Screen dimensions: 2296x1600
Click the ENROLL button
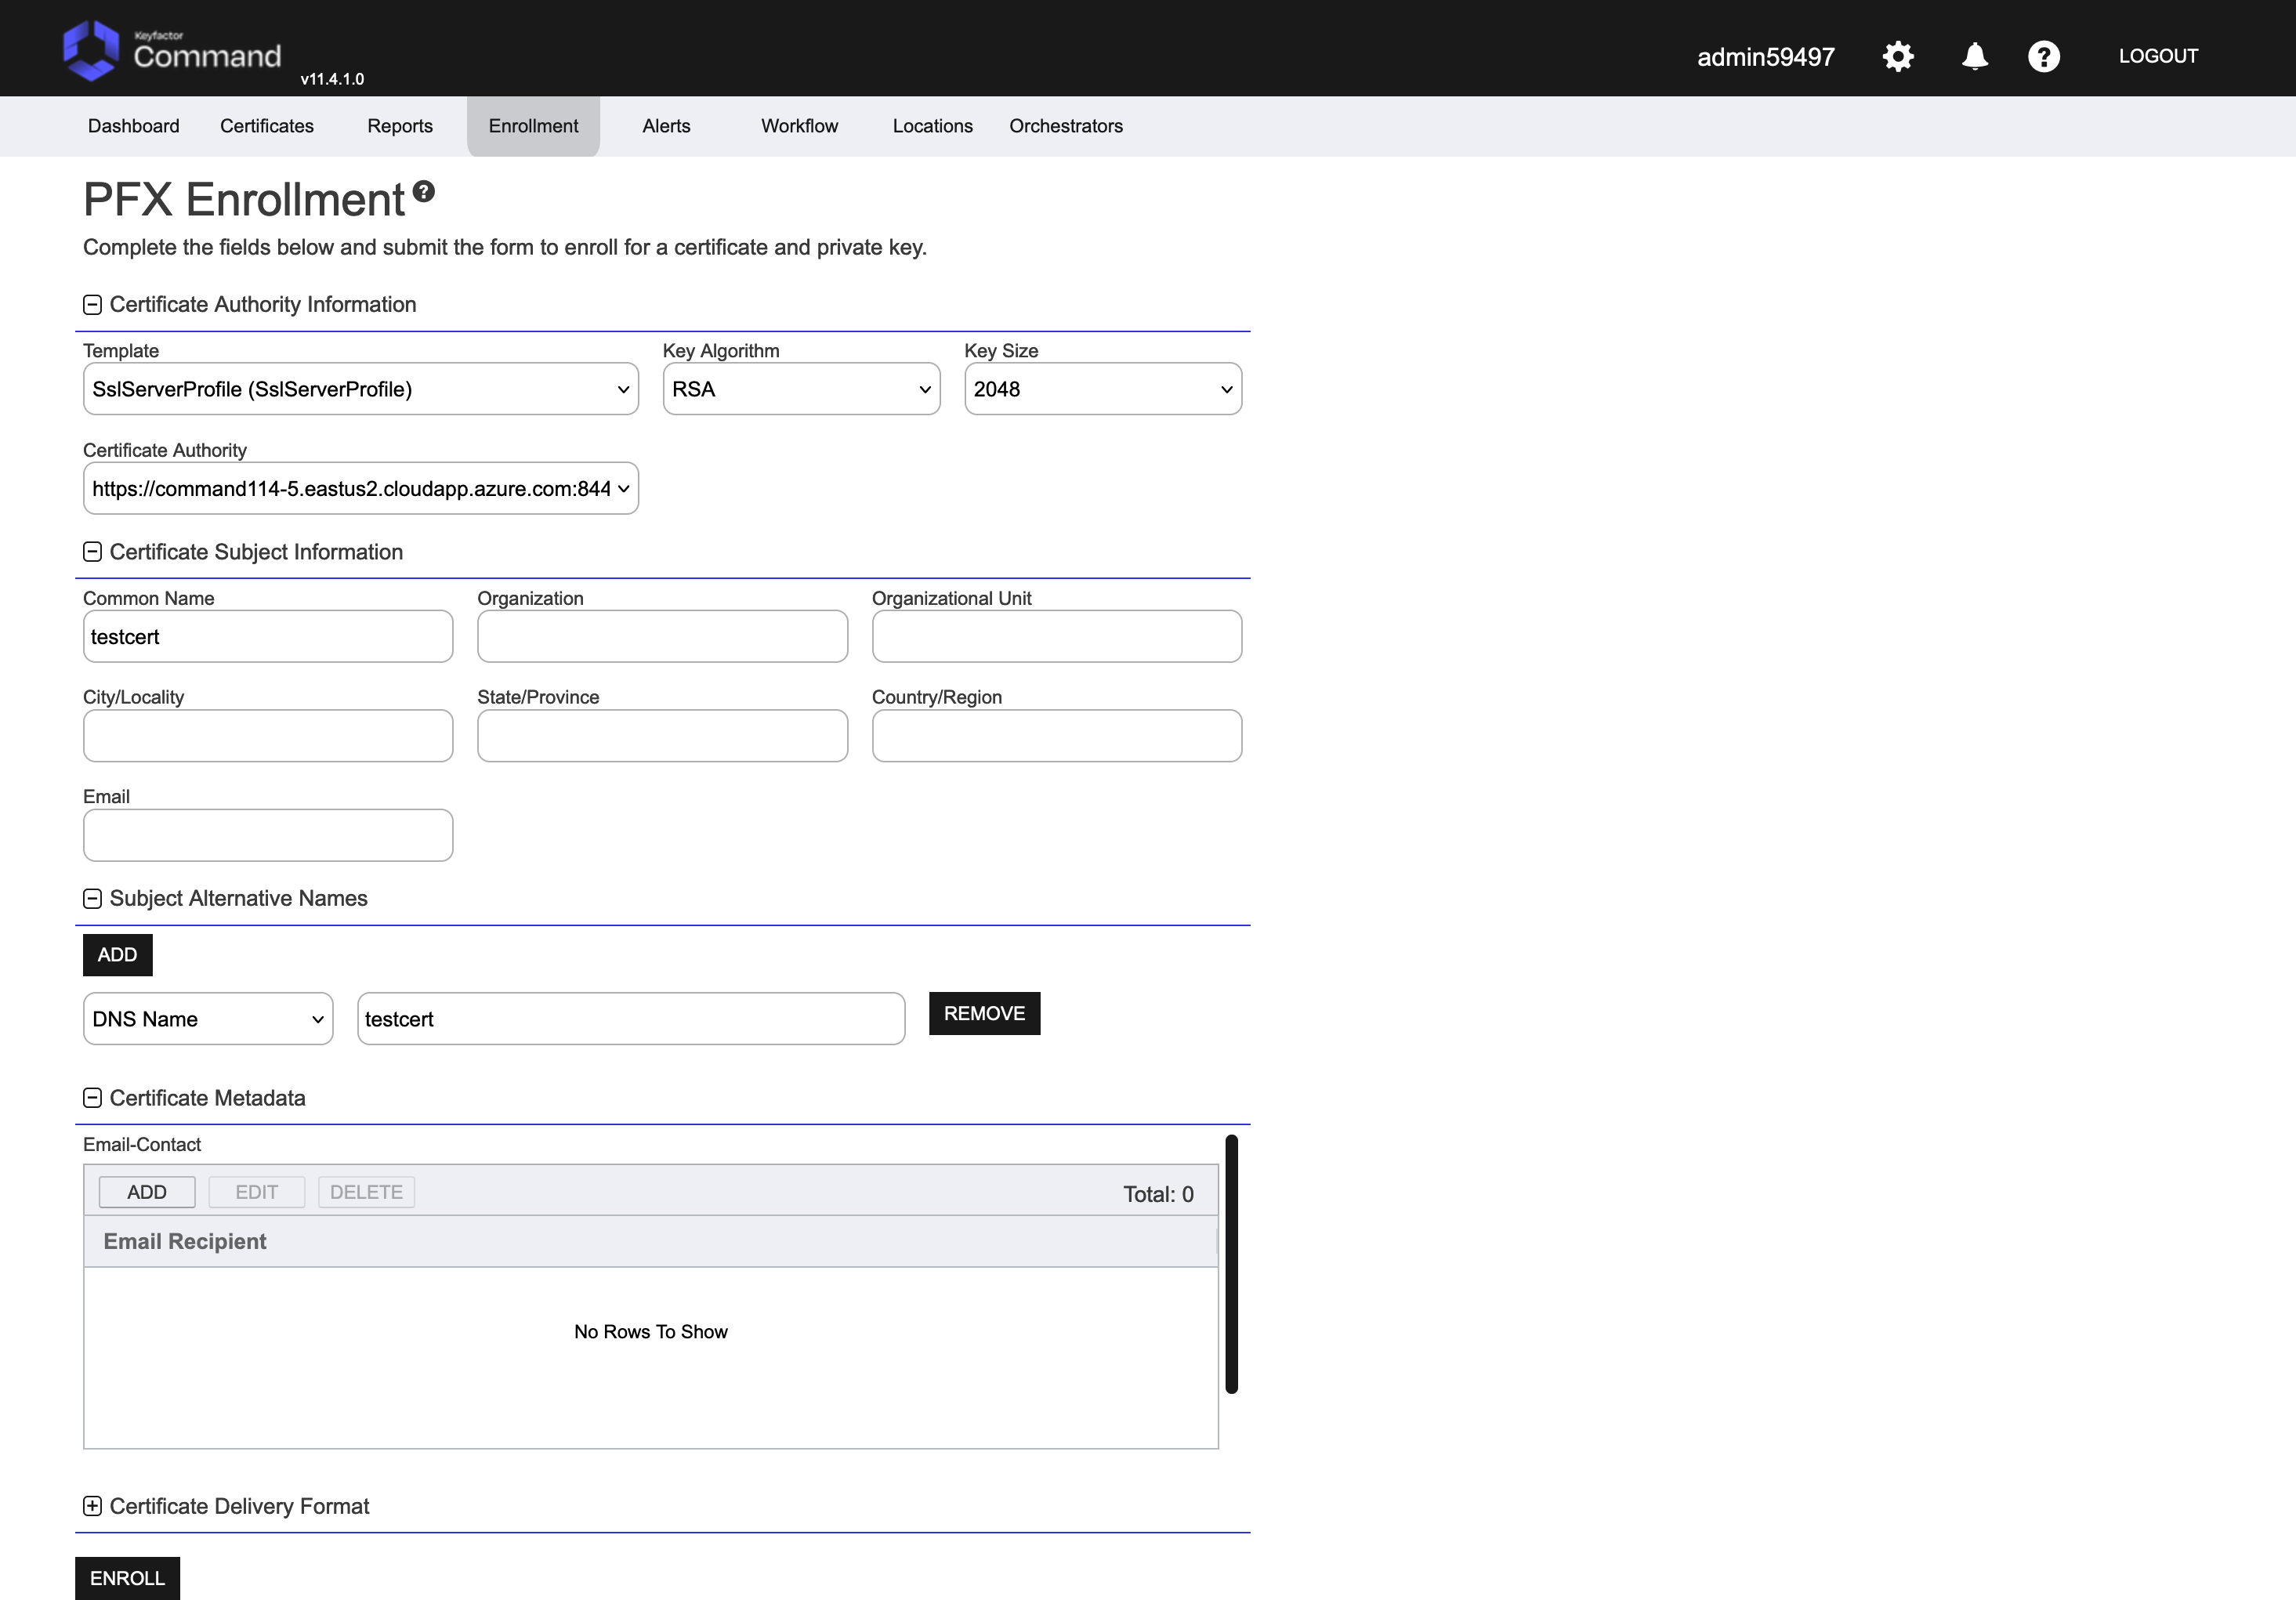coord(127,1578)
